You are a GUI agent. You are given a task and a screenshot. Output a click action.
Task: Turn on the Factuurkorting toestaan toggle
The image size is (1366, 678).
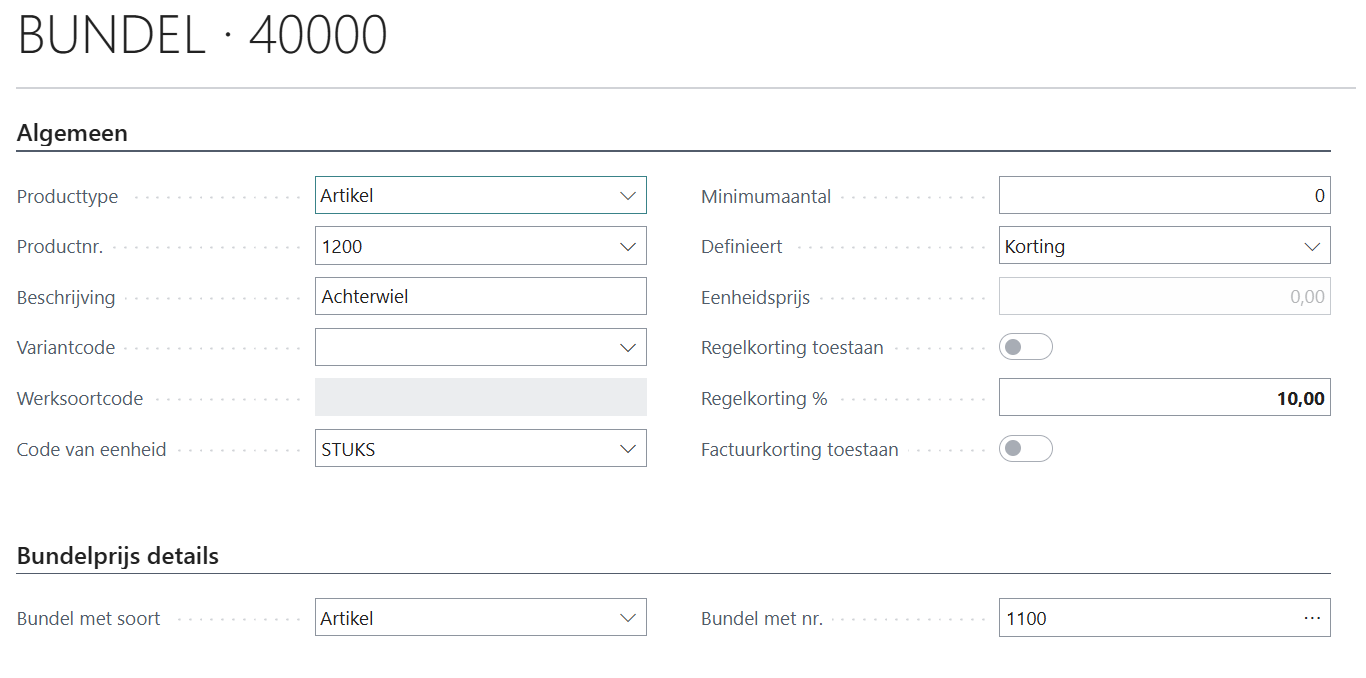(1025, 449)
